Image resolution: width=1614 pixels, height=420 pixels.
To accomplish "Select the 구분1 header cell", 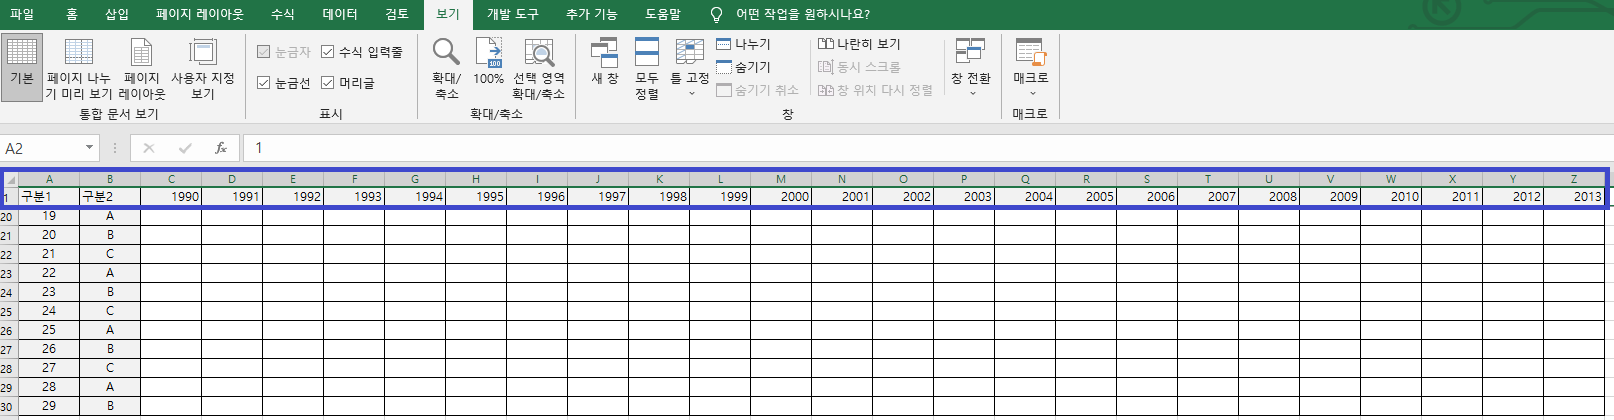I will coord(49,197).
